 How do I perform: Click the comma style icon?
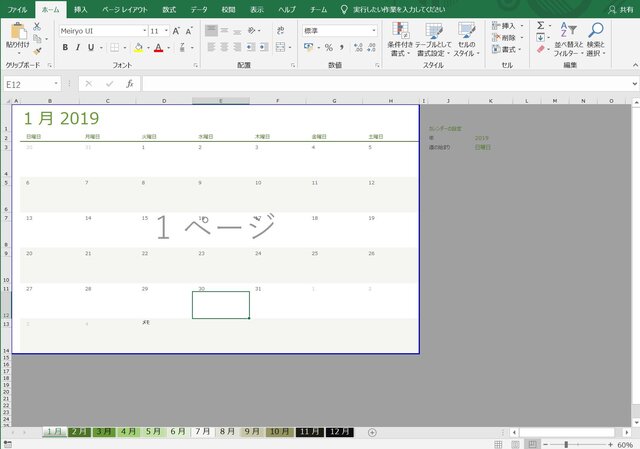tap(341, 48)
